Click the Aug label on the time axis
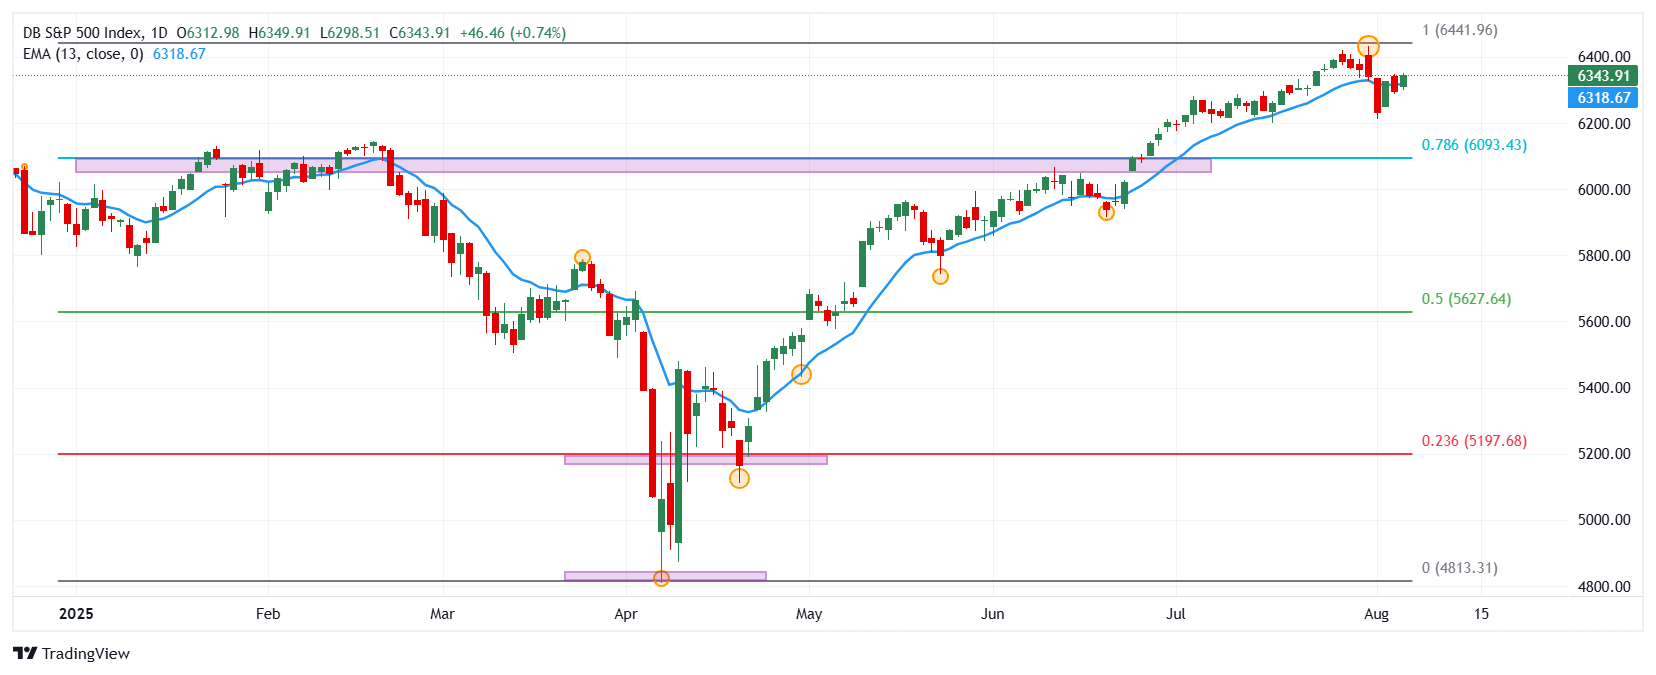This screenshot has width=1656, height=675. (1376, 614)
